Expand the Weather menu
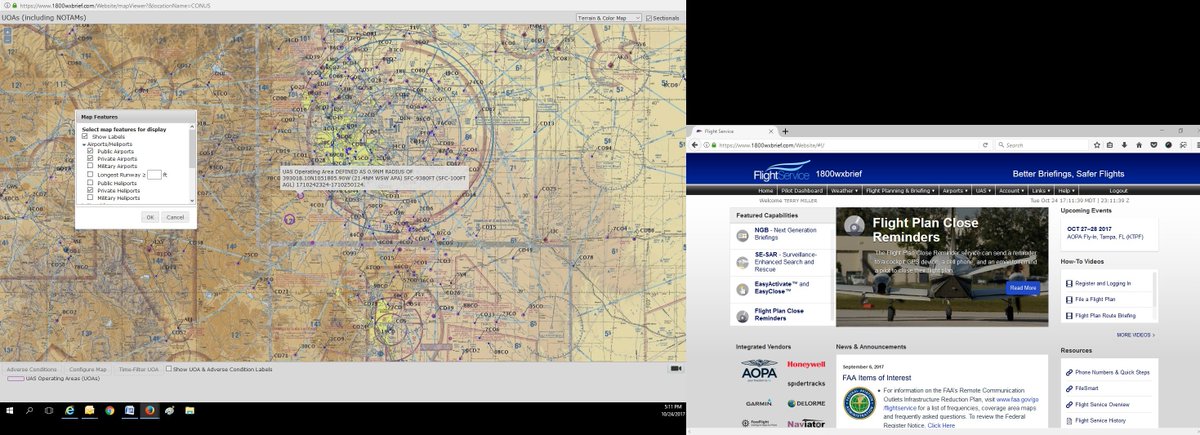The height and width of the screenshot is (435, 1200). point(844,190)
